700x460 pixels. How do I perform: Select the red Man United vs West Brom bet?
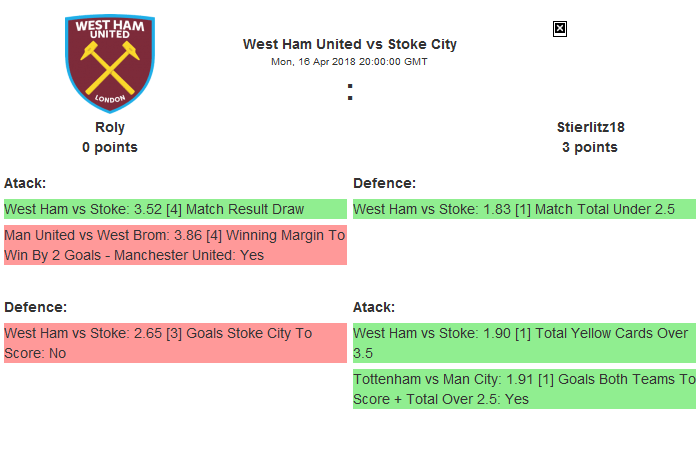tap(175, 245)
